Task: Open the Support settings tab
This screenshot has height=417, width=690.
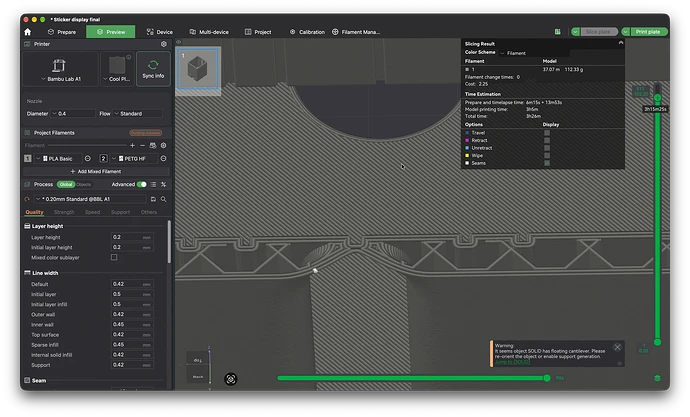Action: click(x=120, y=212)
